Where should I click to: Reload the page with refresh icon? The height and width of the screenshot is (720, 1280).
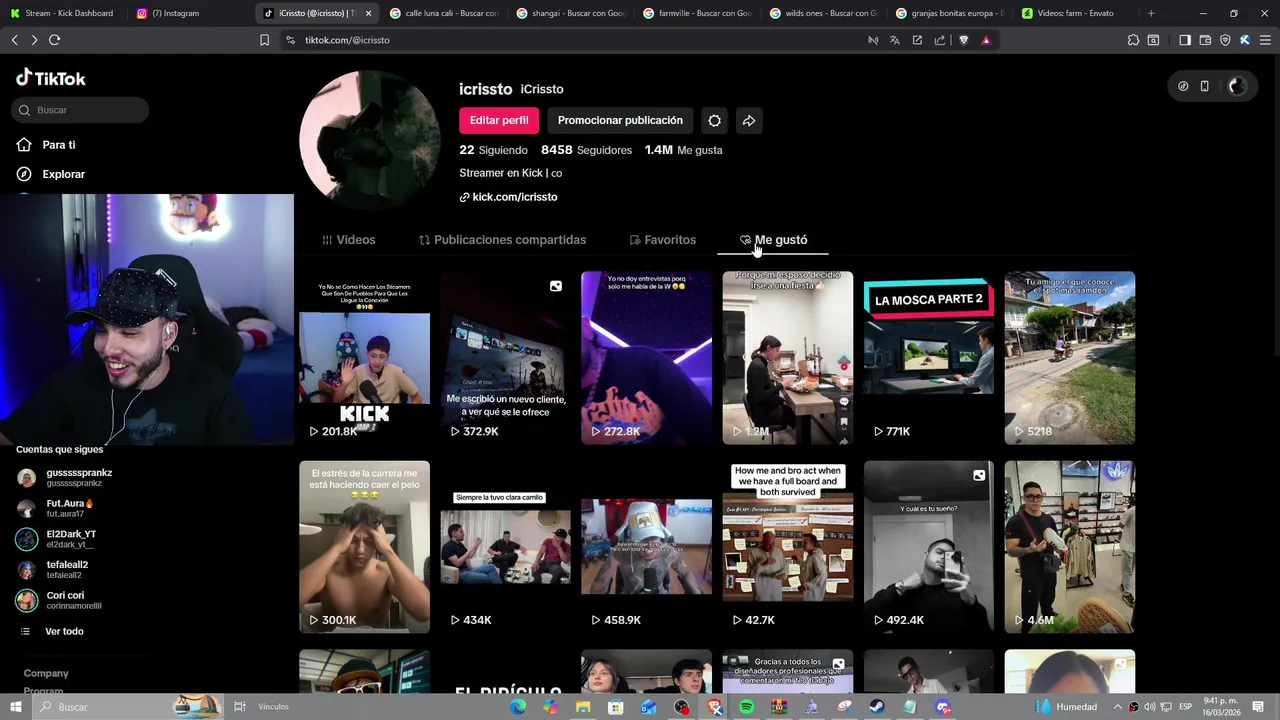click(x=54, y=40)
